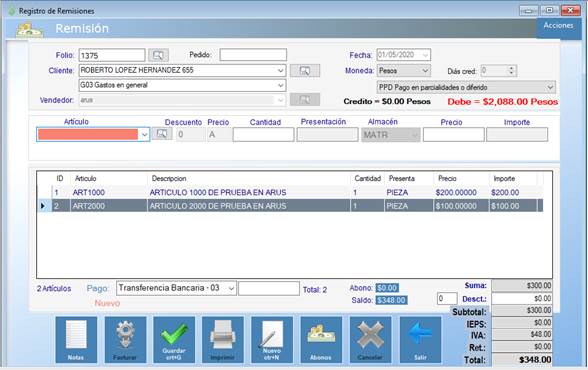Image resolution: width=588 pixels, height=370 pixels.
Task: Click the Notas button
Action: [x=76, y=340]
